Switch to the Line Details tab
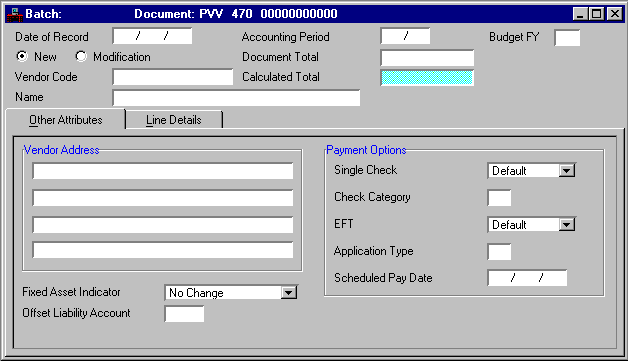Viewport: 628px width, 361px height. 174,120
